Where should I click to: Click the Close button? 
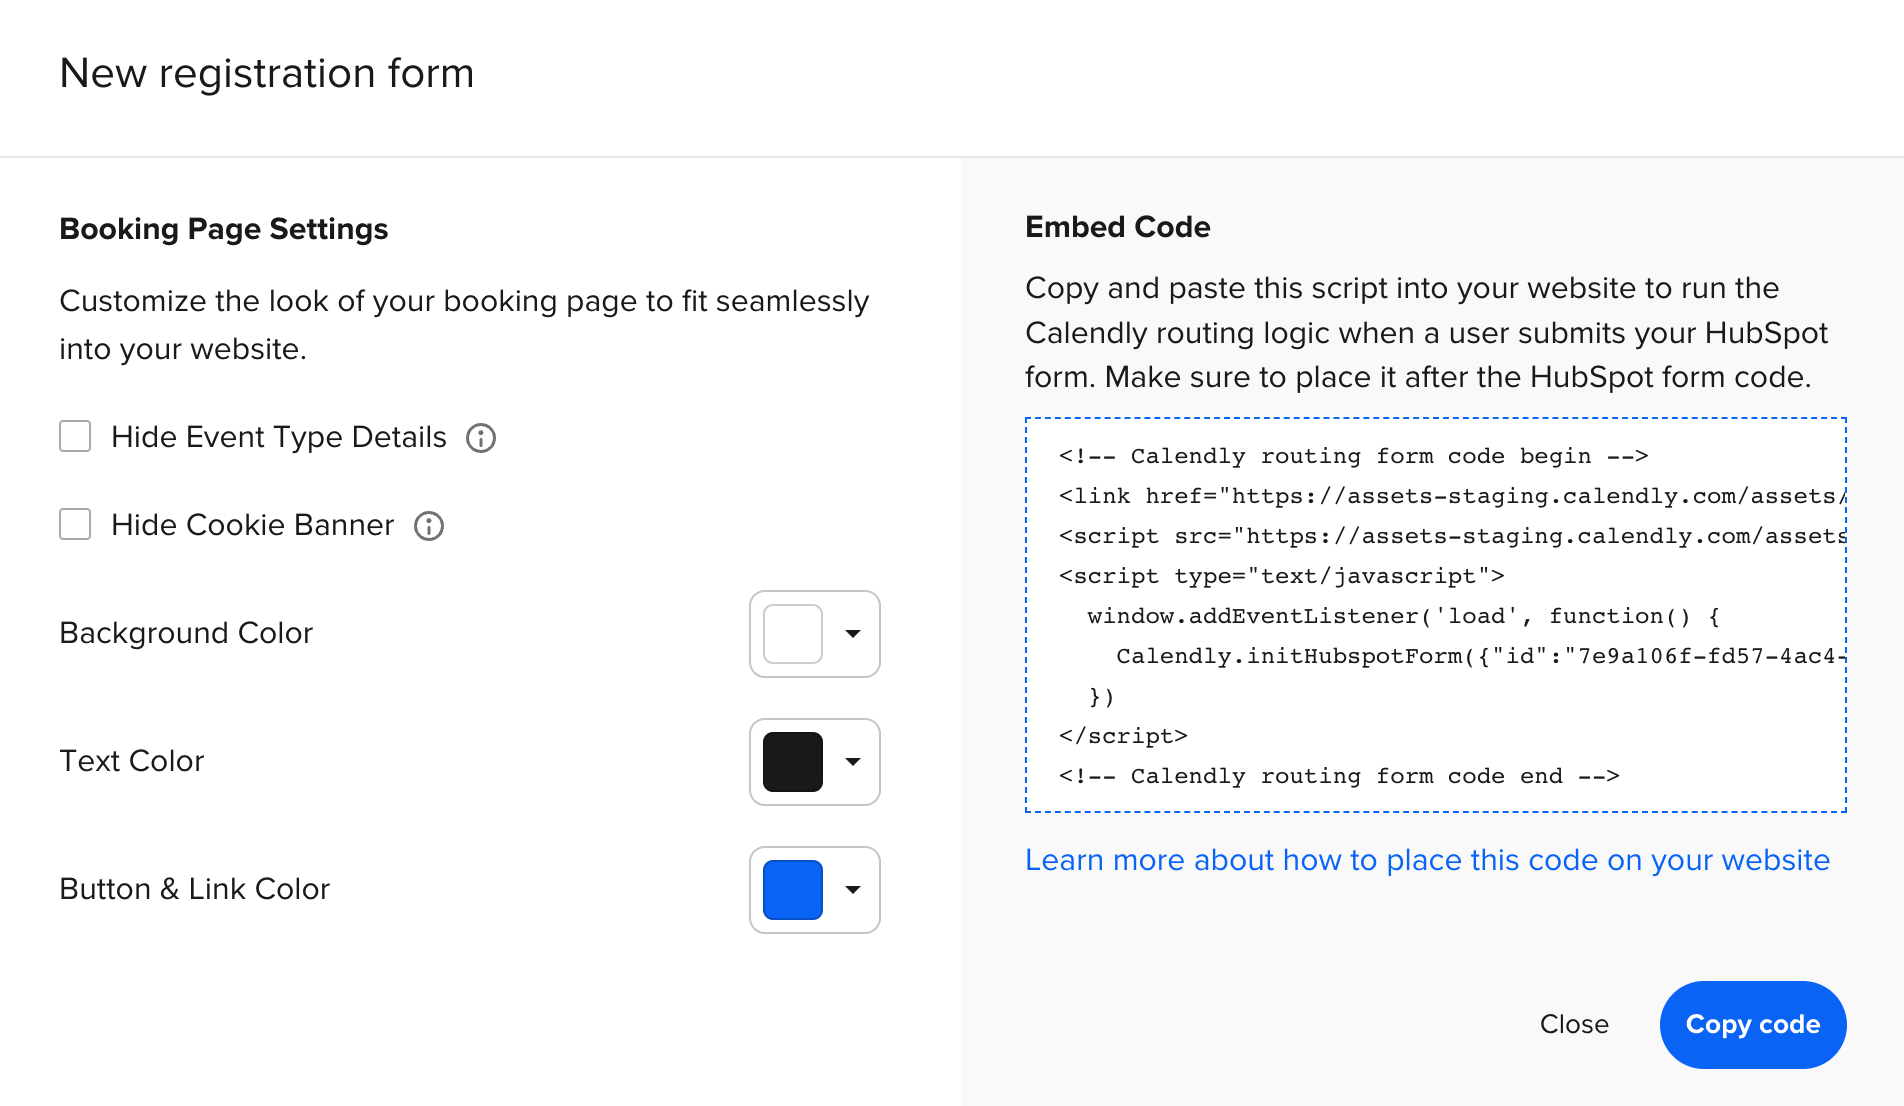click(x=1574, y=1024)
